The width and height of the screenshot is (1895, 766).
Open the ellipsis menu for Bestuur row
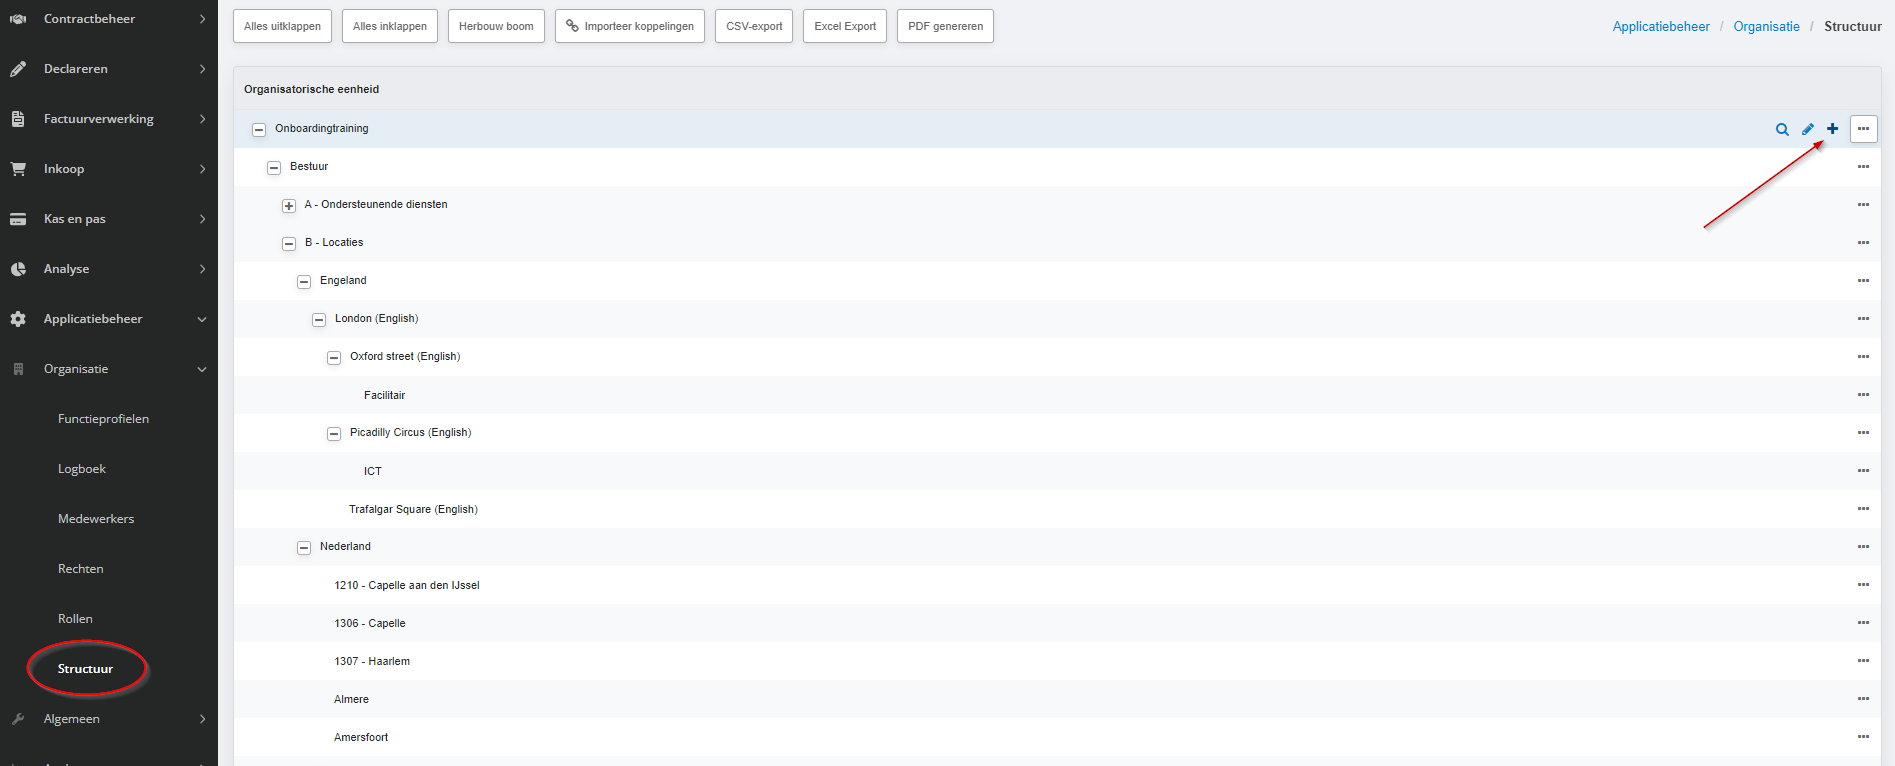tap(1863, 167)
